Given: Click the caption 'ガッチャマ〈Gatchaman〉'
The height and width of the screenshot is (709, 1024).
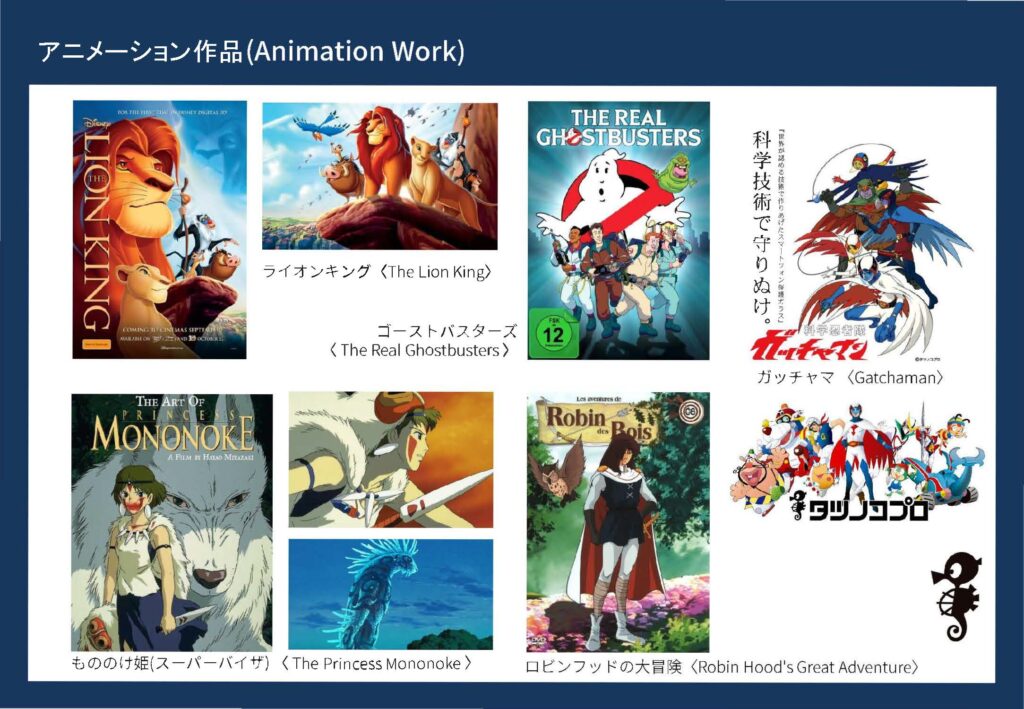Looking at the screenshot, I should pyautogui.click(x=850, y=377).
